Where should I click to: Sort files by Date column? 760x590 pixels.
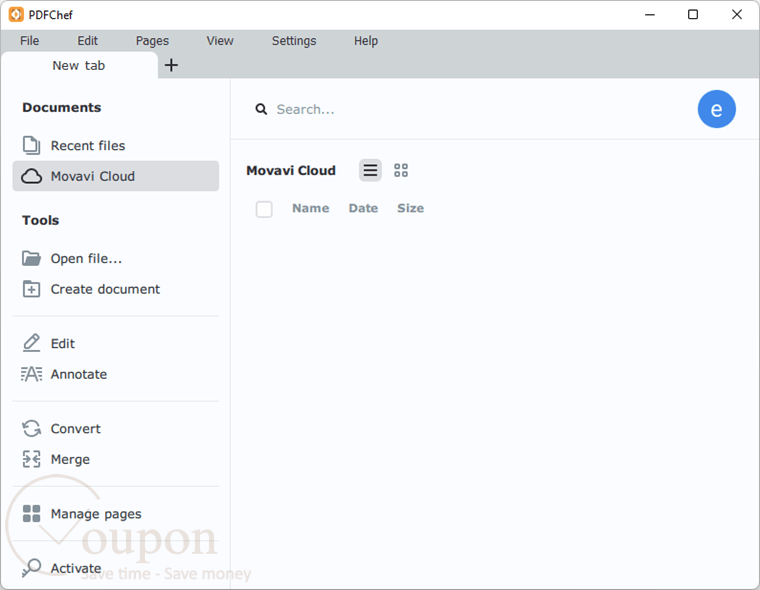[363, 208]
